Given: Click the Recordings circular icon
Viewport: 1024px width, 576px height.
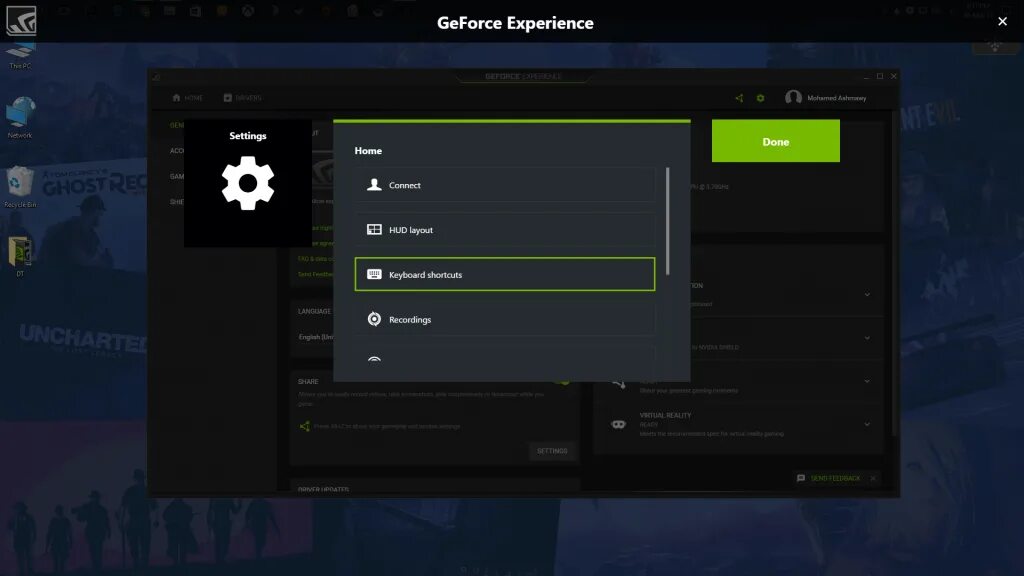Looking at the screenshot, I should 374,319.
